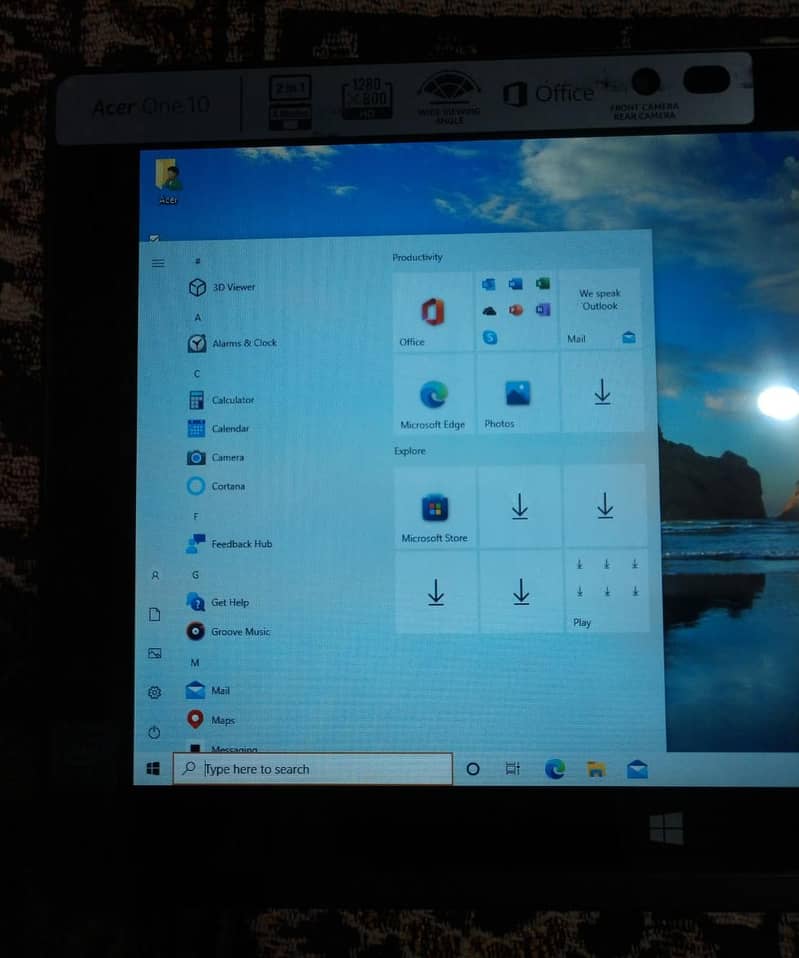Open Settings gear in Start sidebar

pyautogui.click(x=155, y=692)
